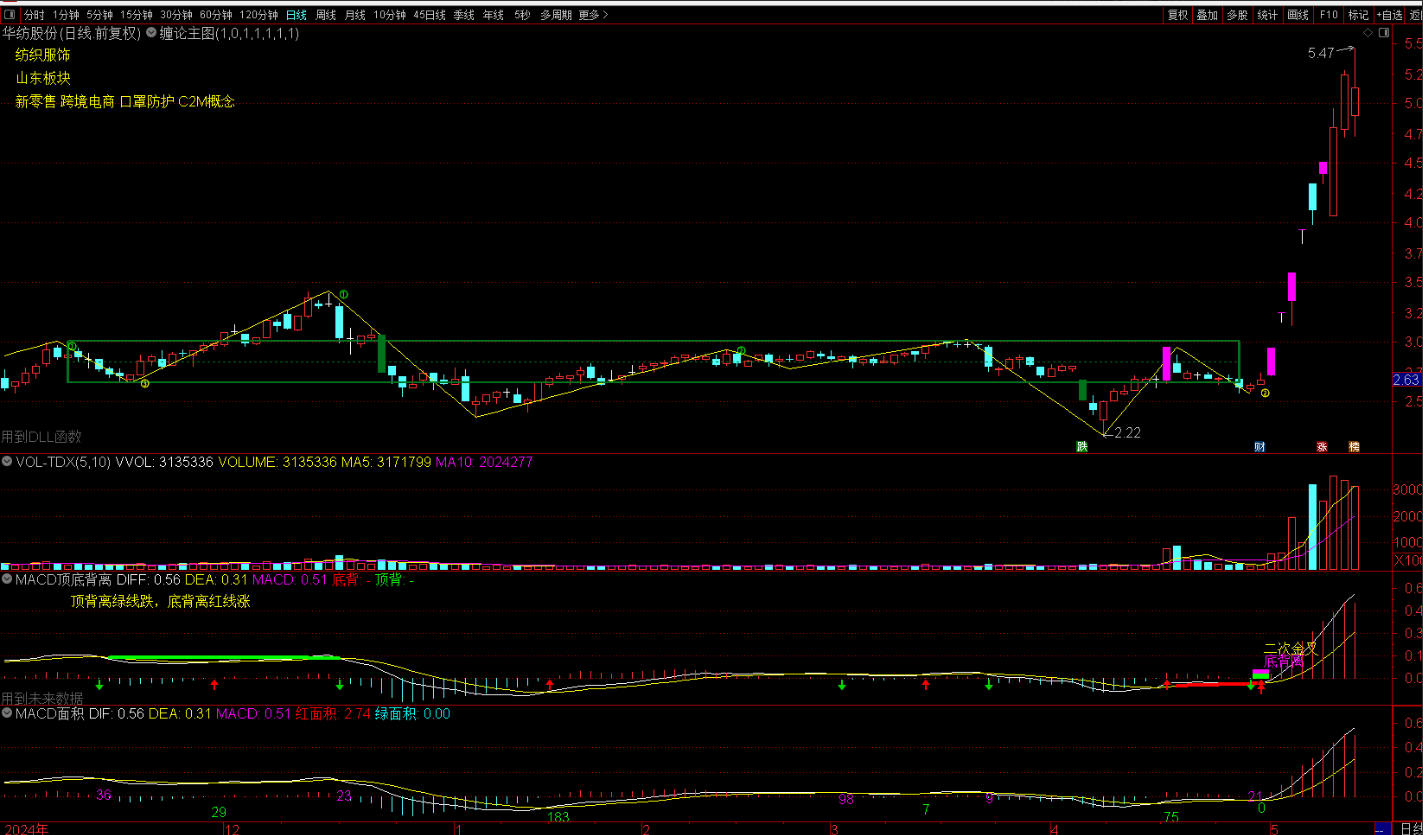Open the 更多 periods expander
The height and width of the screenshot is (835, 1423).
coord(592,15)
